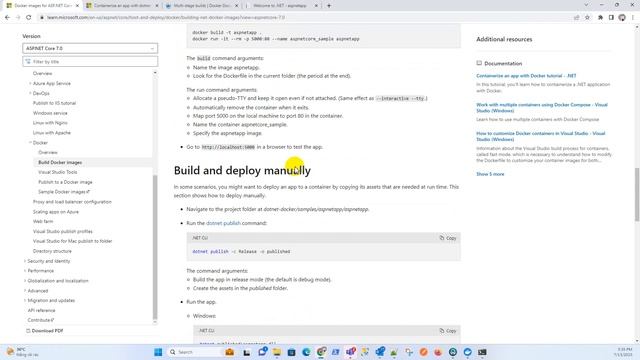640x360 pixels.
Task: Select Publish to IIS tutorial
Action: click(x=54, y=103)
